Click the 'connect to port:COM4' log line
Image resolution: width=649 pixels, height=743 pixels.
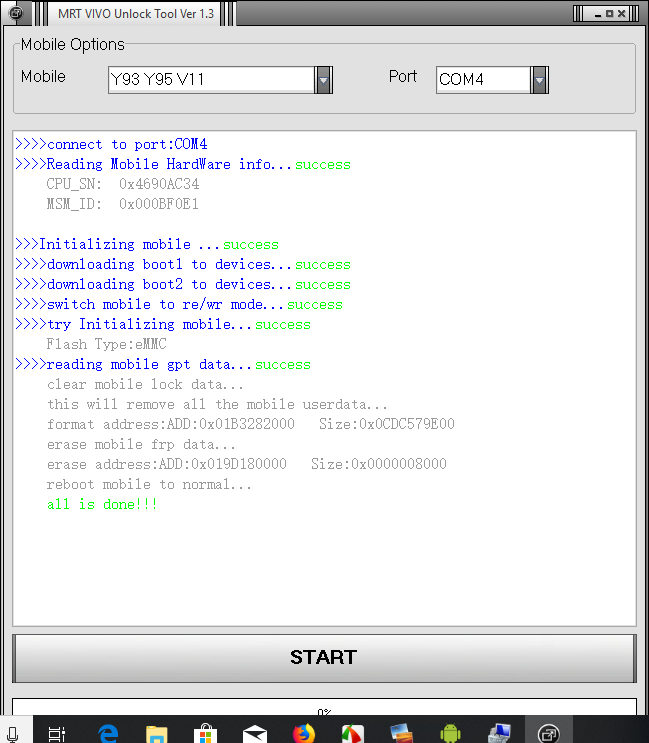click(111, 144)
